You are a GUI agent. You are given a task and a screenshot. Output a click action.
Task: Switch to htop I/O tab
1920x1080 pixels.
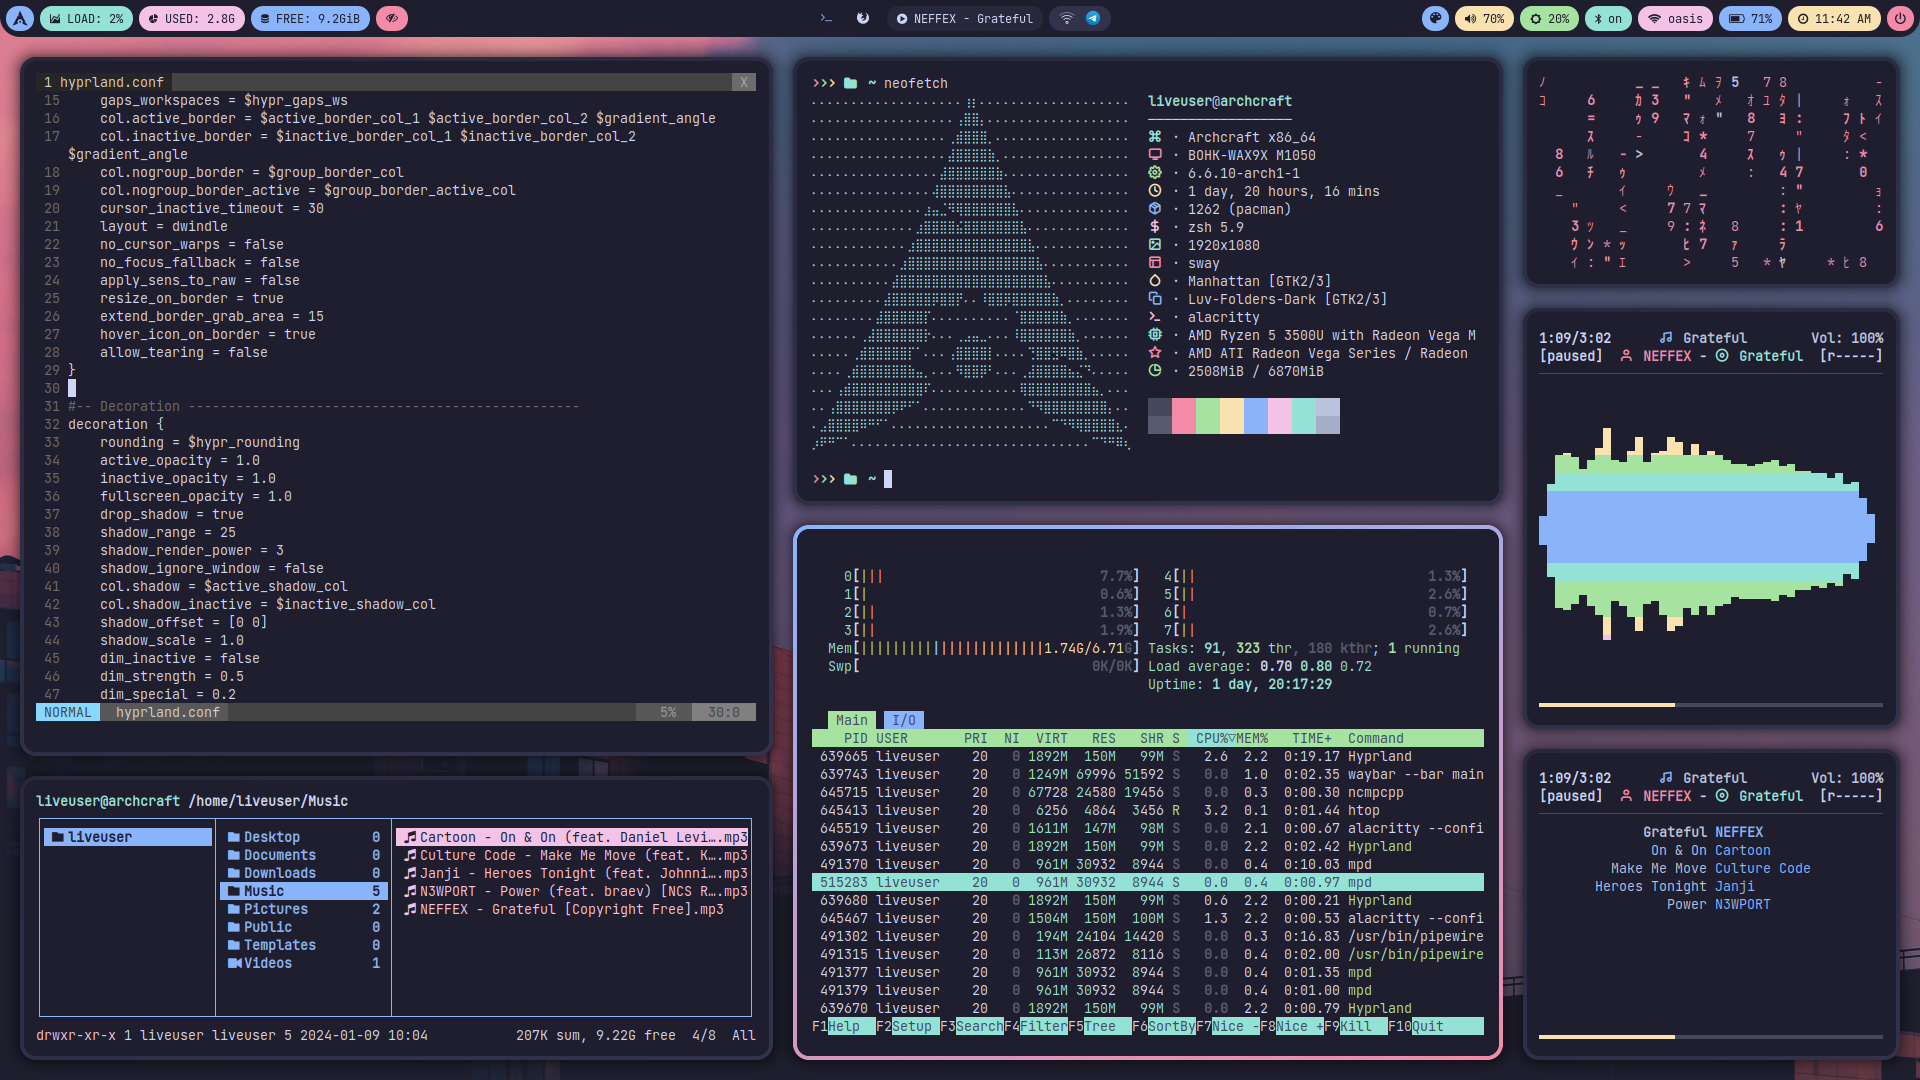(x=903, y=720)
